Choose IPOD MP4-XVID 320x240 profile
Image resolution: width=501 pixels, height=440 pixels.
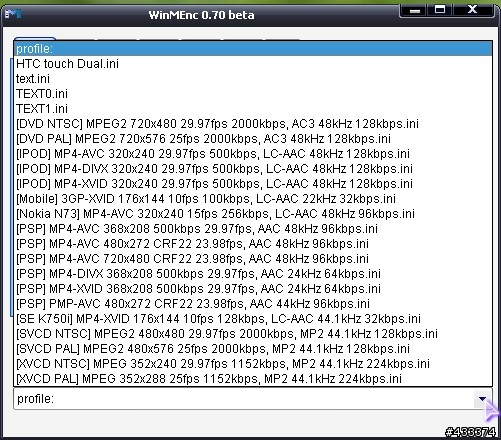253,184
